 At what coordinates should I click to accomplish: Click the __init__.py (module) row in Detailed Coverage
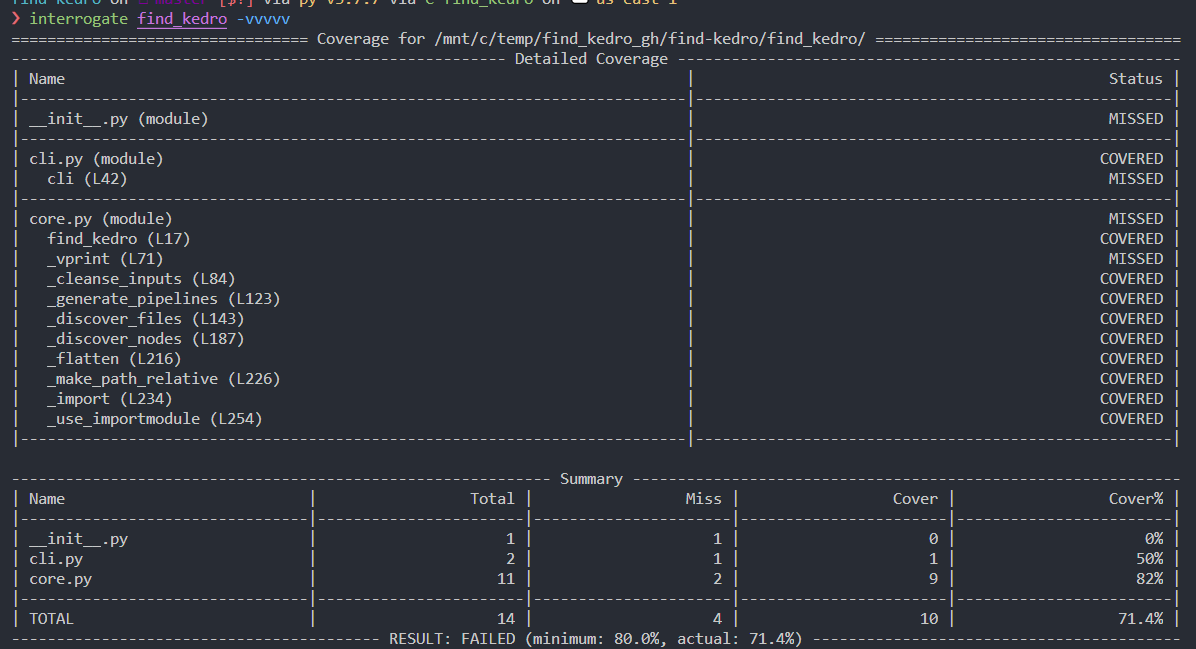[118, 119]
